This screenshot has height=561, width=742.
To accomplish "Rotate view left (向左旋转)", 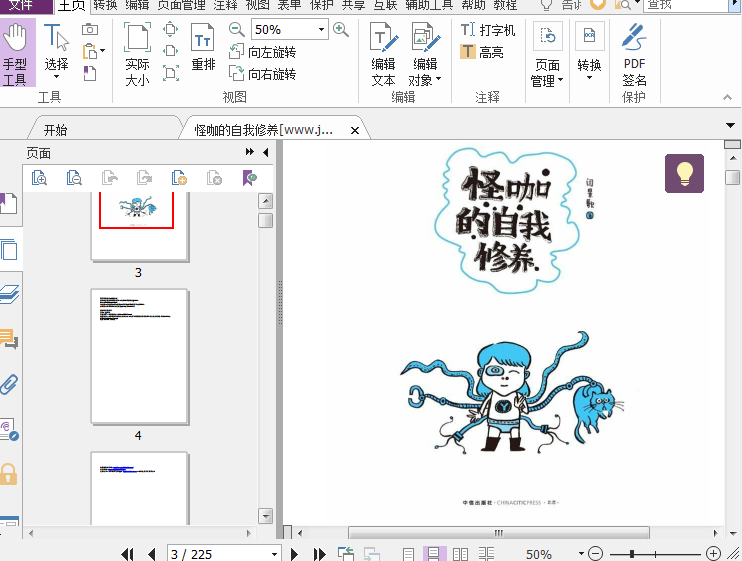I will coord(263,52).
